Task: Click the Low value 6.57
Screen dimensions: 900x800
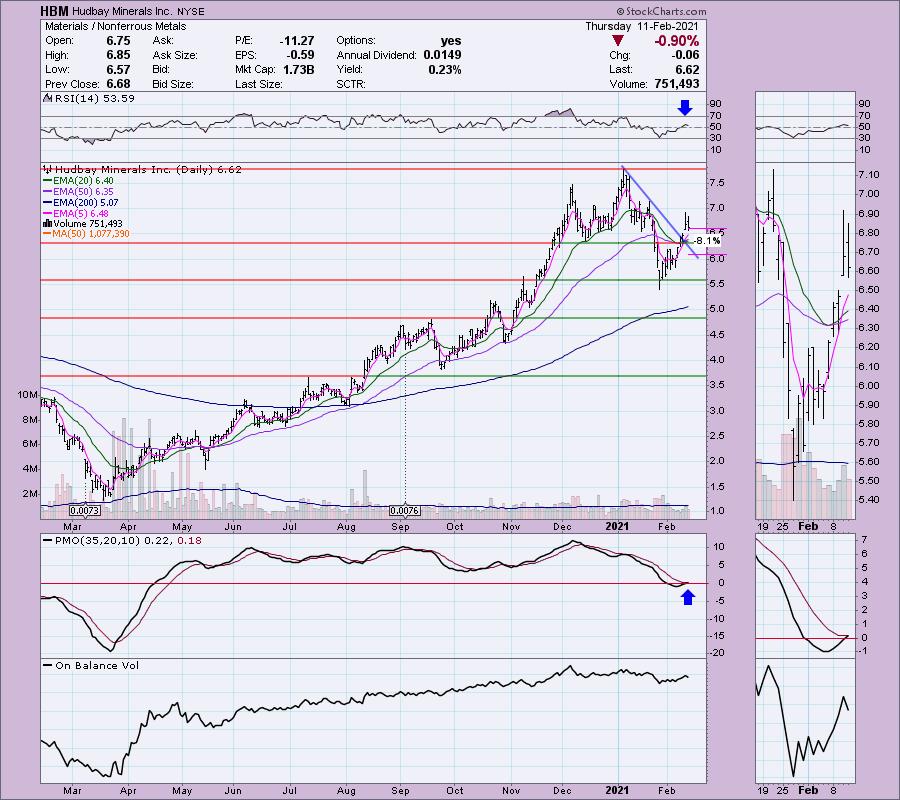Action: pos(118,69)
